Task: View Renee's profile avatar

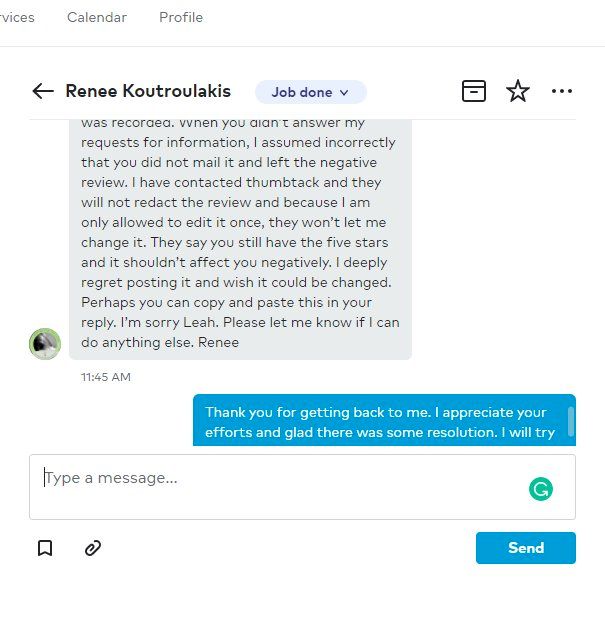Action: (45, 344)
